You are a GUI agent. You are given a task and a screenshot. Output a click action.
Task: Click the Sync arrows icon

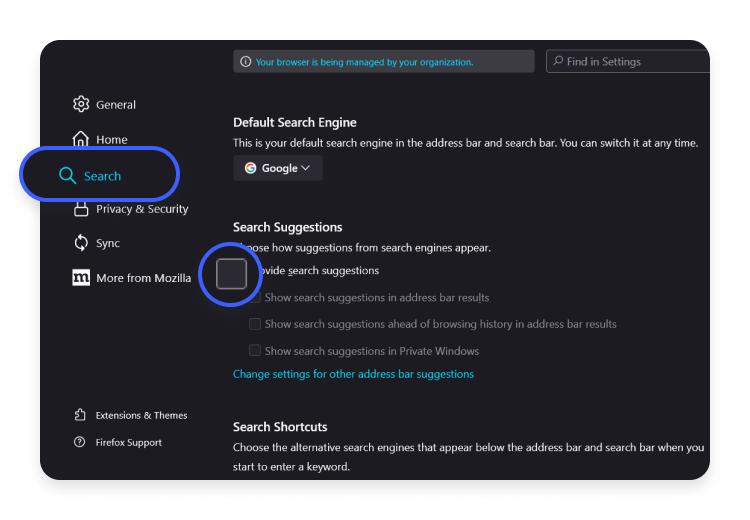pyautogui.click(x=81, y=243)
